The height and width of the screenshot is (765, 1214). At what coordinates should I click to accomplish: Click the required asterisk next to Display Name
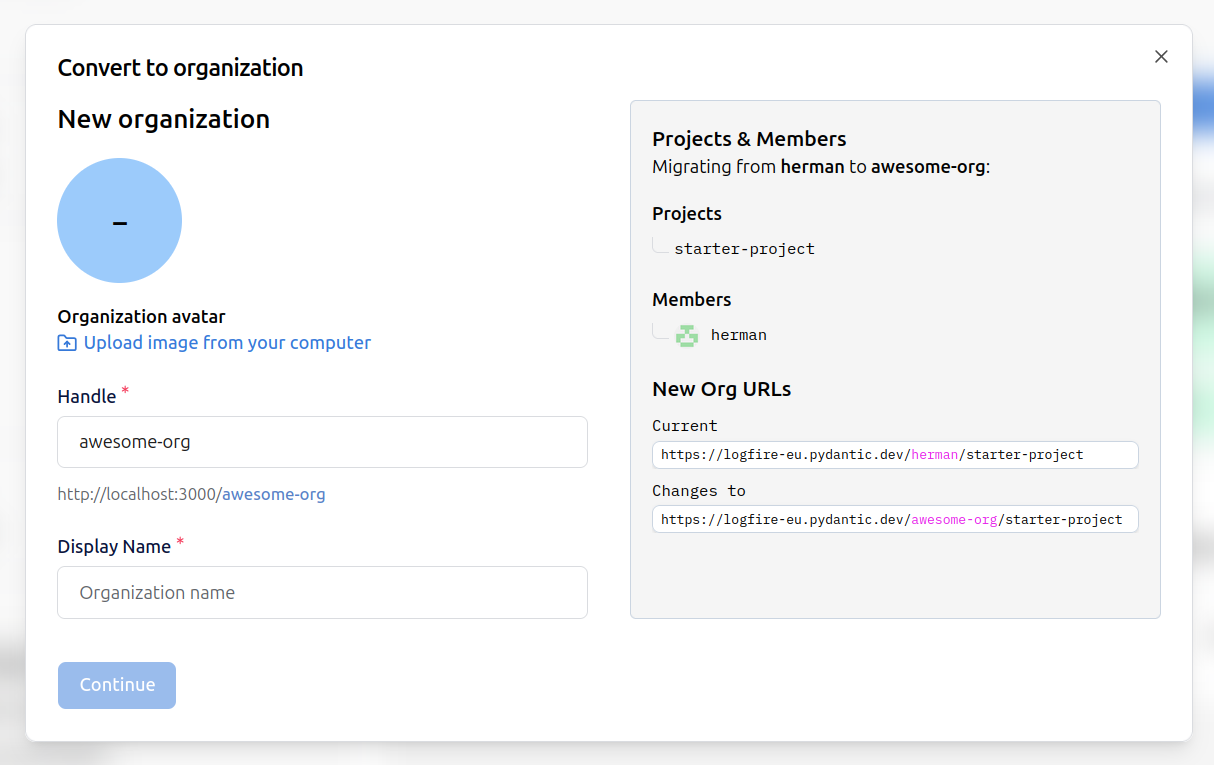tap(179, 540)
